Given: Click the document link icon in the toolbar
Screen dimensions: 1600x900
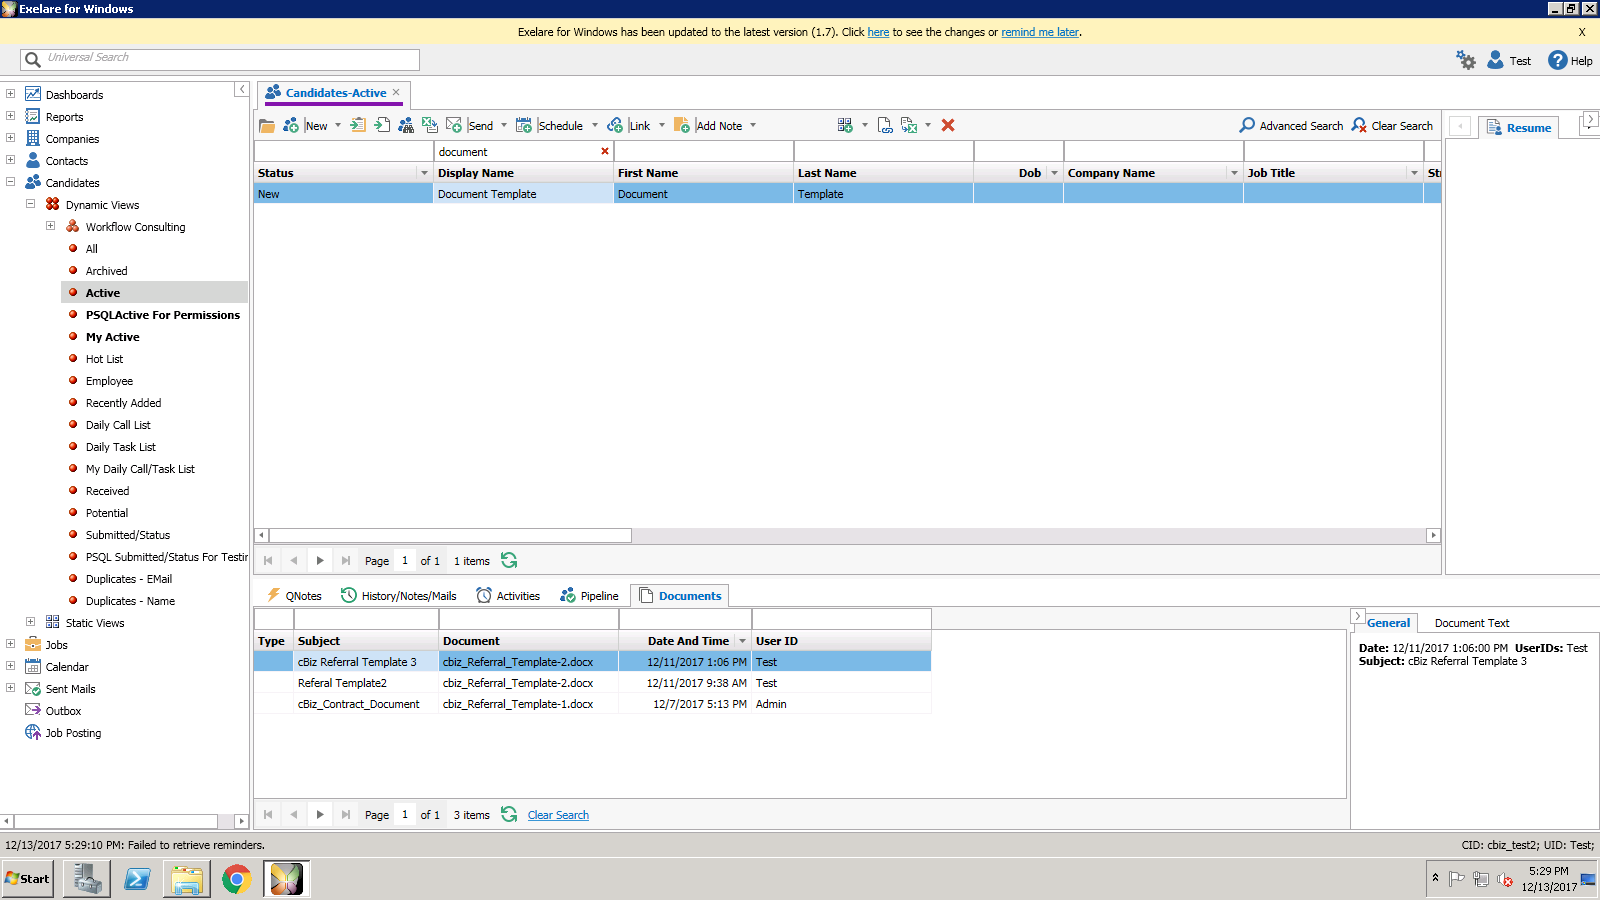Looking at the screenshot, I should click(x=885, y=125).
